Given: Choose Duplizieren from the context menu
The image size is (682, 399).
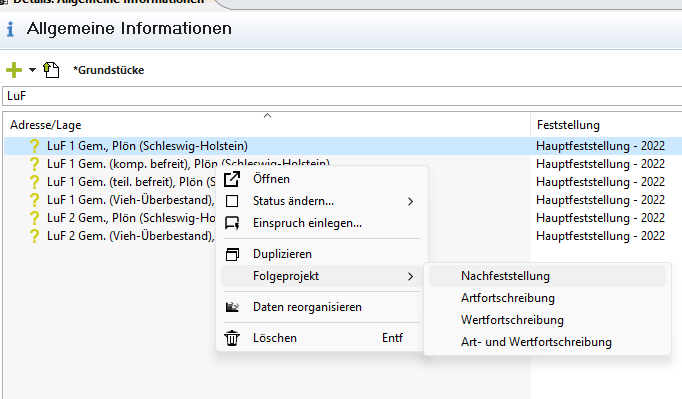Looking at the screenshot, I should [322, 254].
